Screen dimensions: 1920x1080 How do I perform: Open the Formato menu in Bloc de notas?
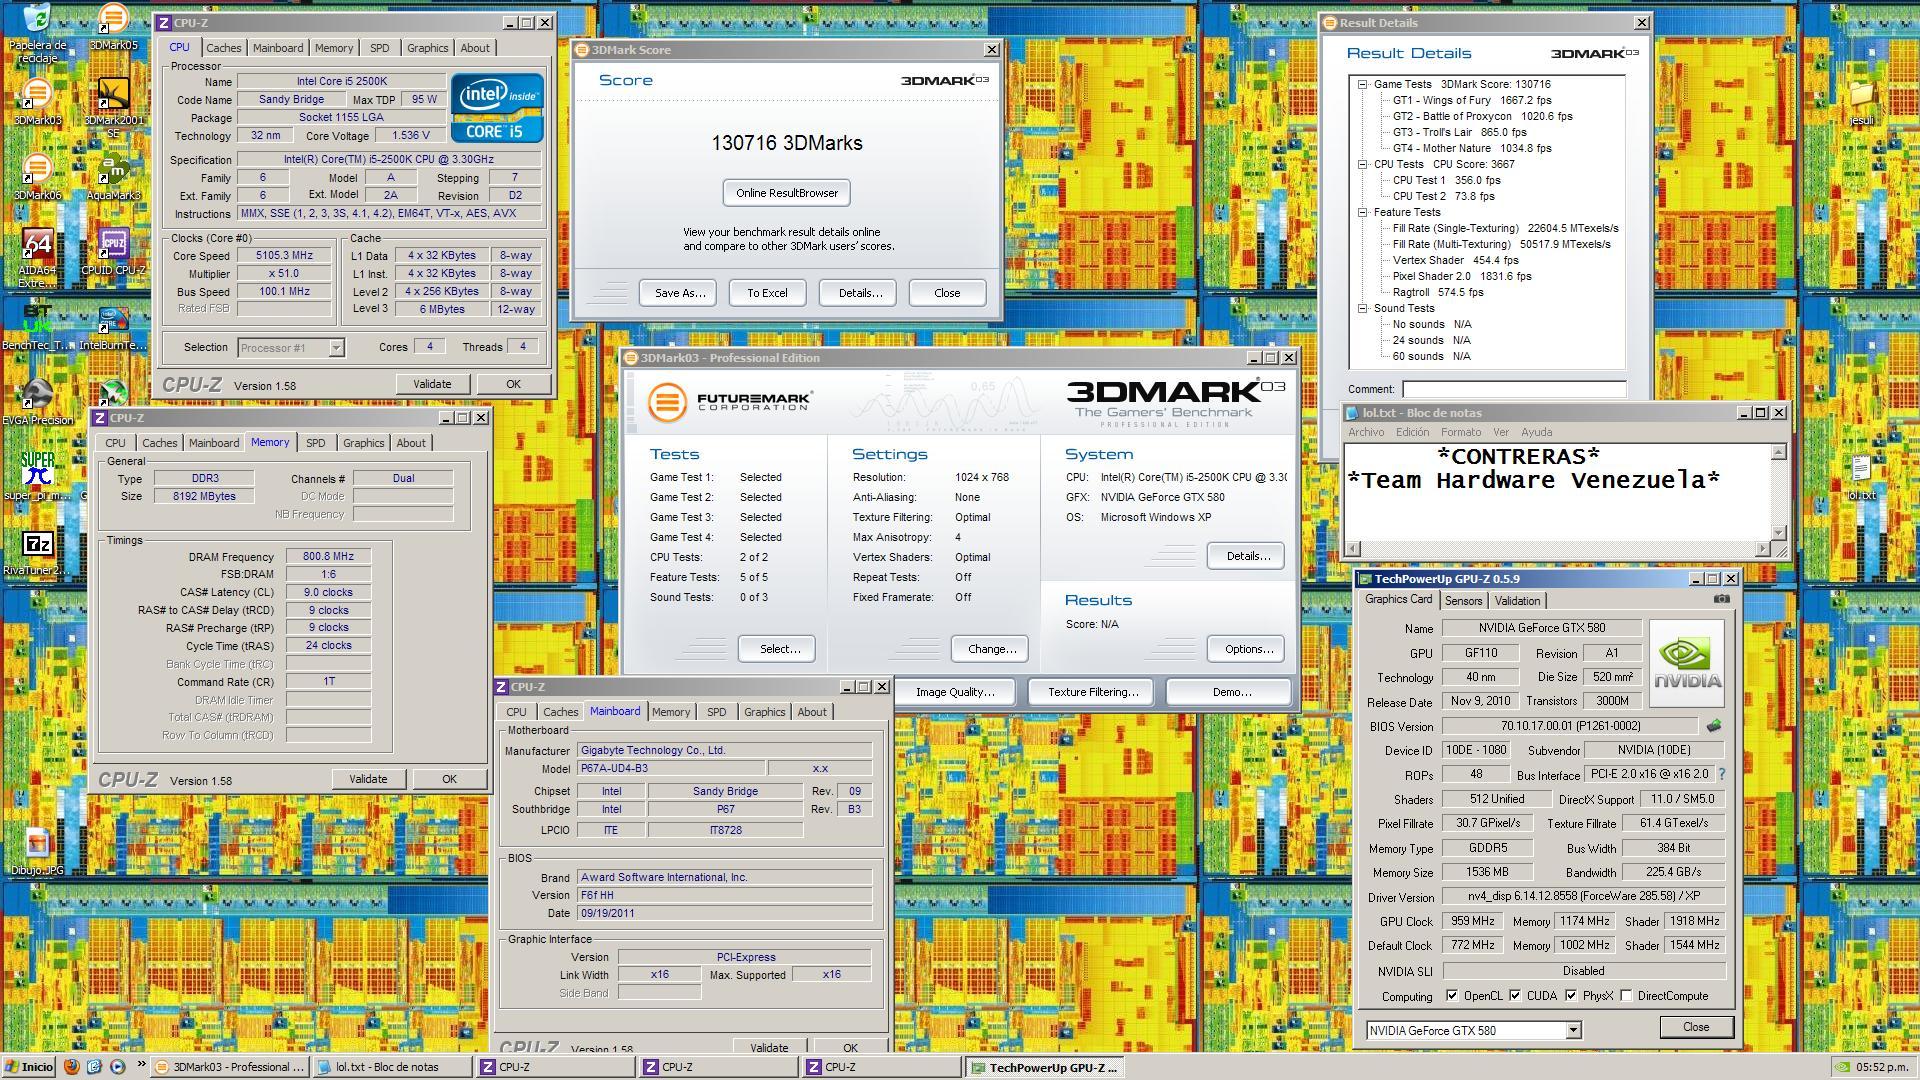coord(1460,432)
